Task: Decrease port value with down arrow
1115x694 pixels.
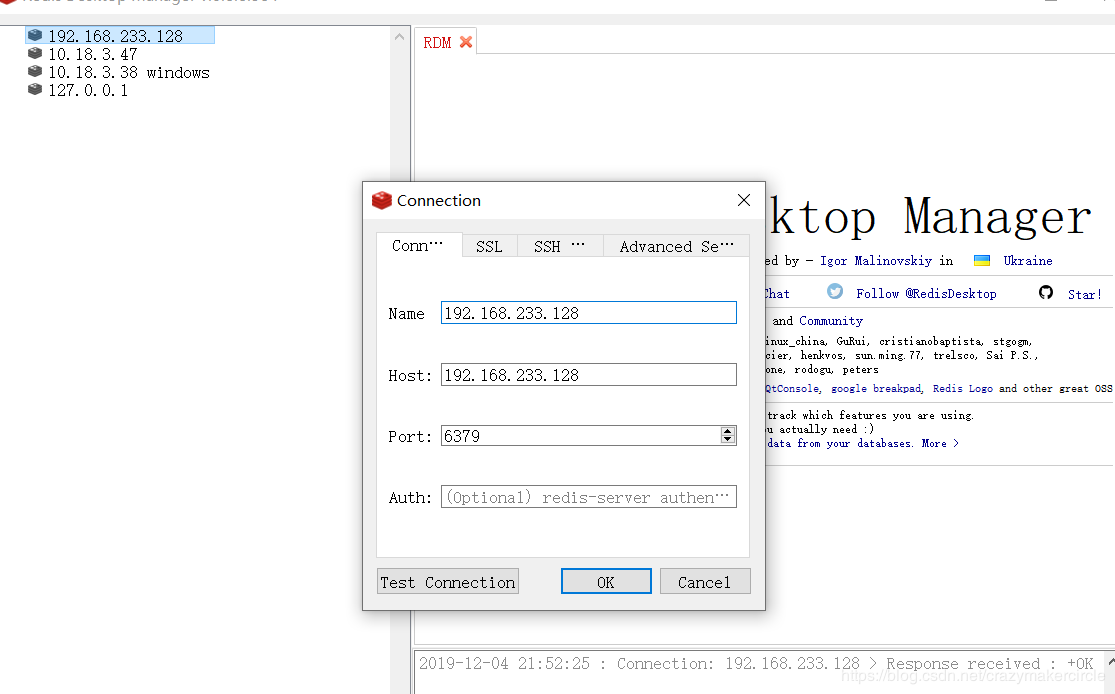Action: pyautogui.click(x=727, y=439)
